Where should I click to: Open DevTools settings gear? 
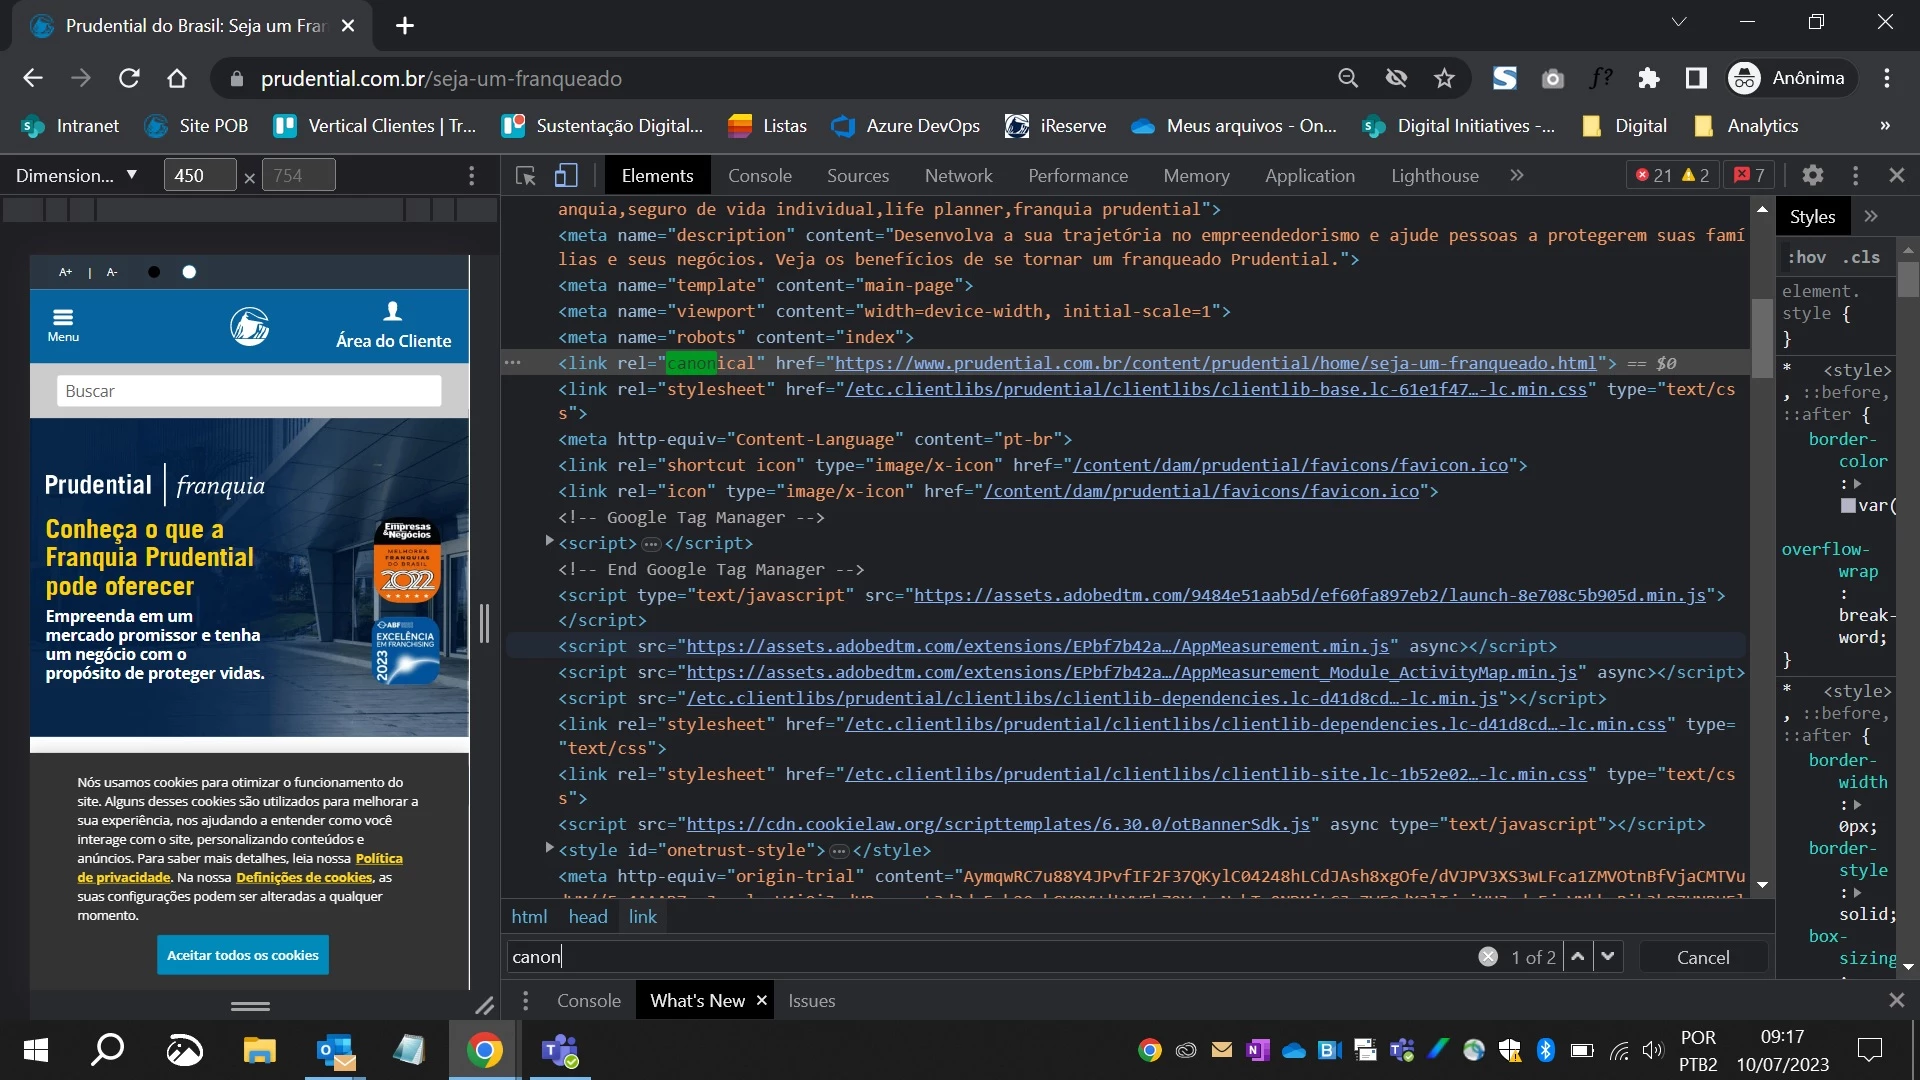click(1812, 175)
